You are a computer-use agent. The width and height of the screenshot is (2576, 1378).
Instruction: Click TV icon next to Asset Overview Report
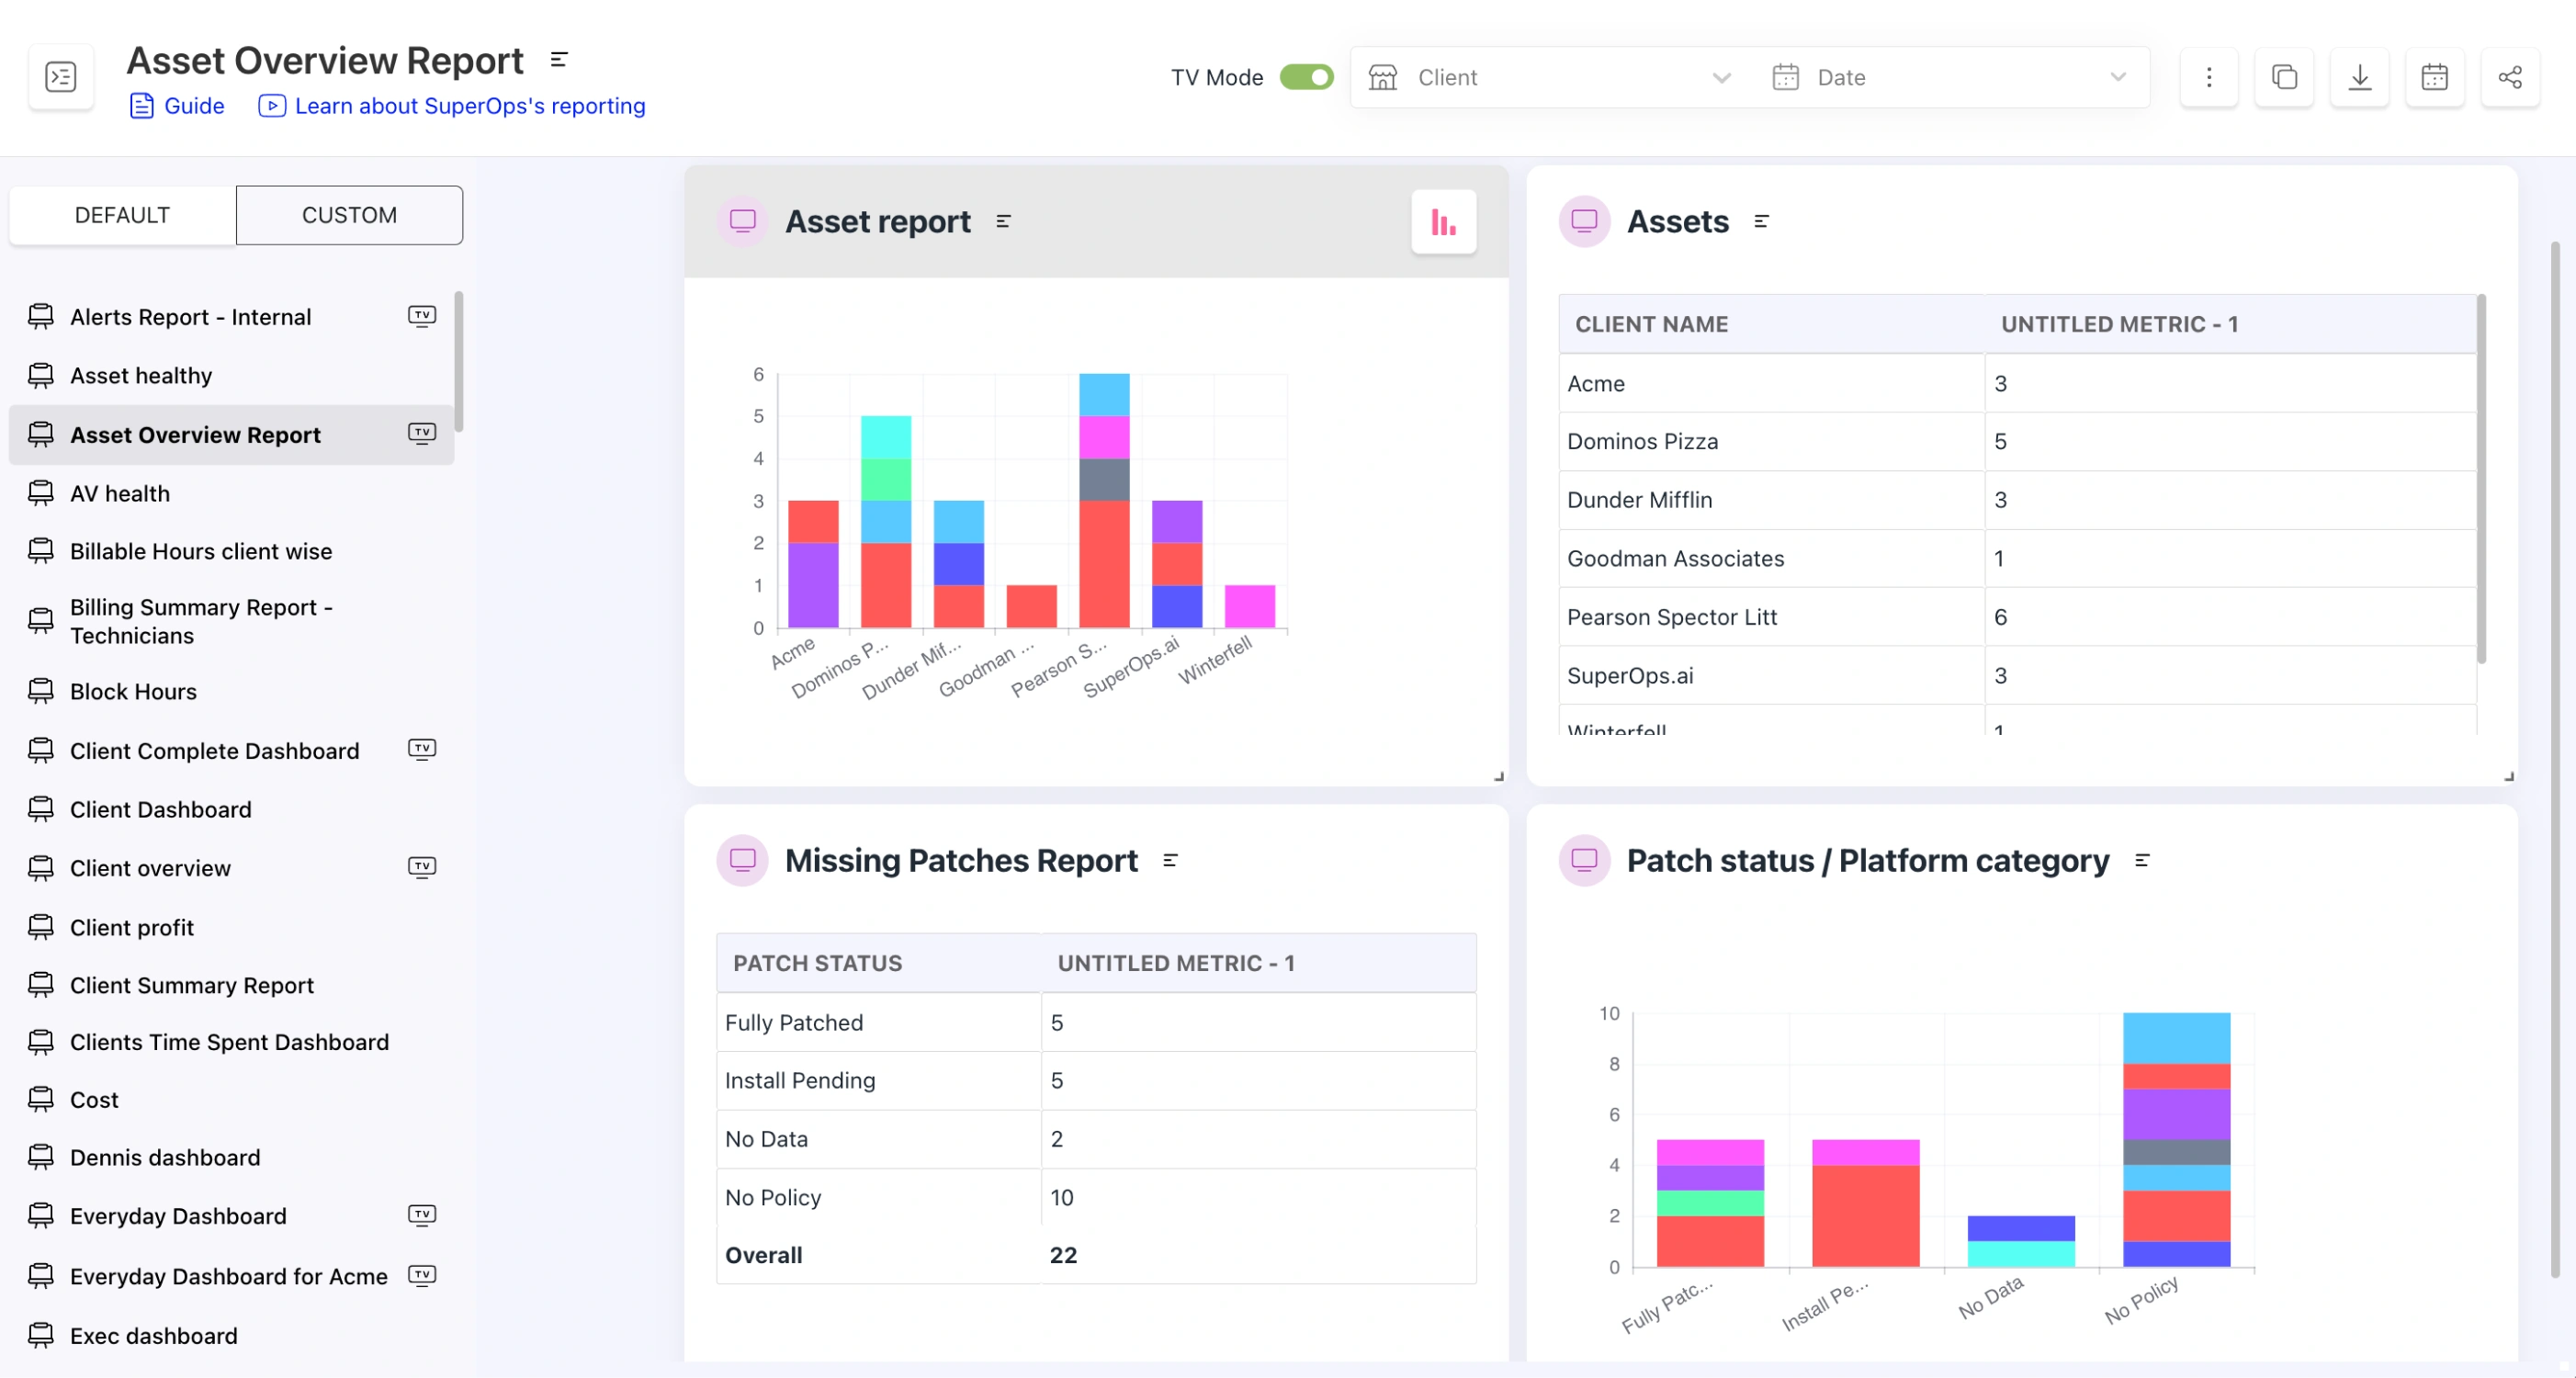(422, 433)
